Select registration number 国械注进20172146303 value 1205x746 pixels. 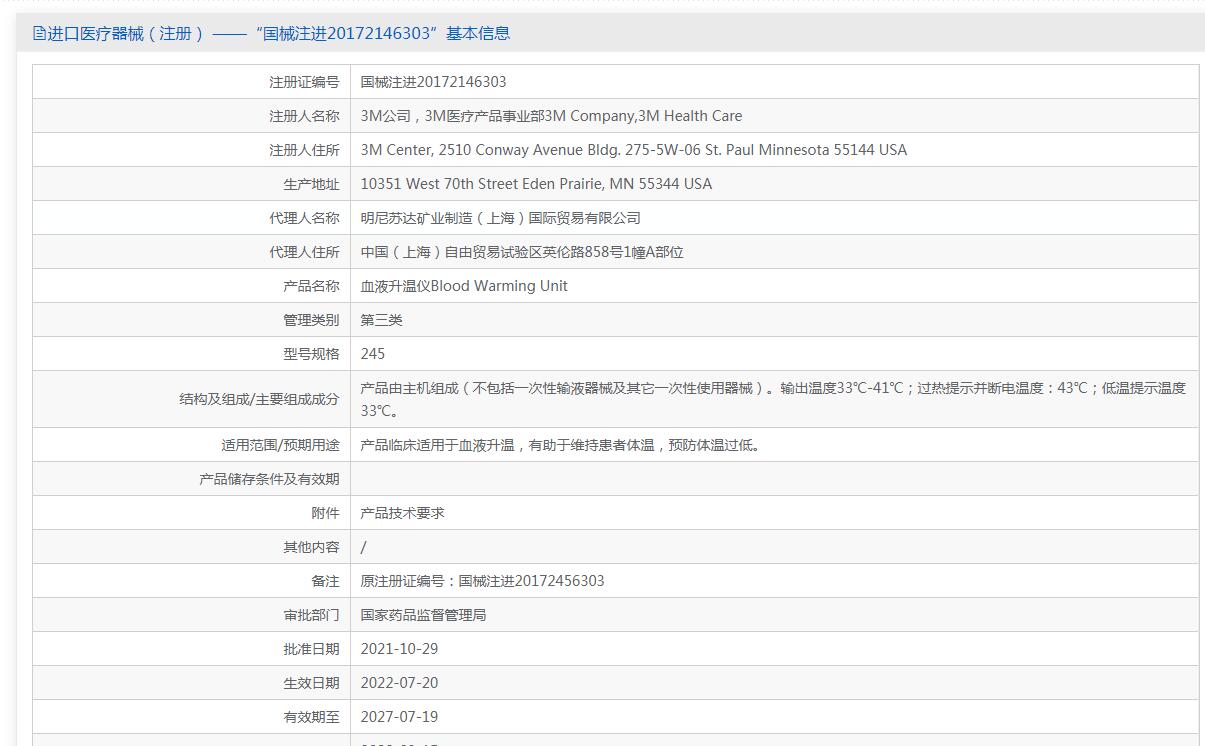(x=433, y=82)
